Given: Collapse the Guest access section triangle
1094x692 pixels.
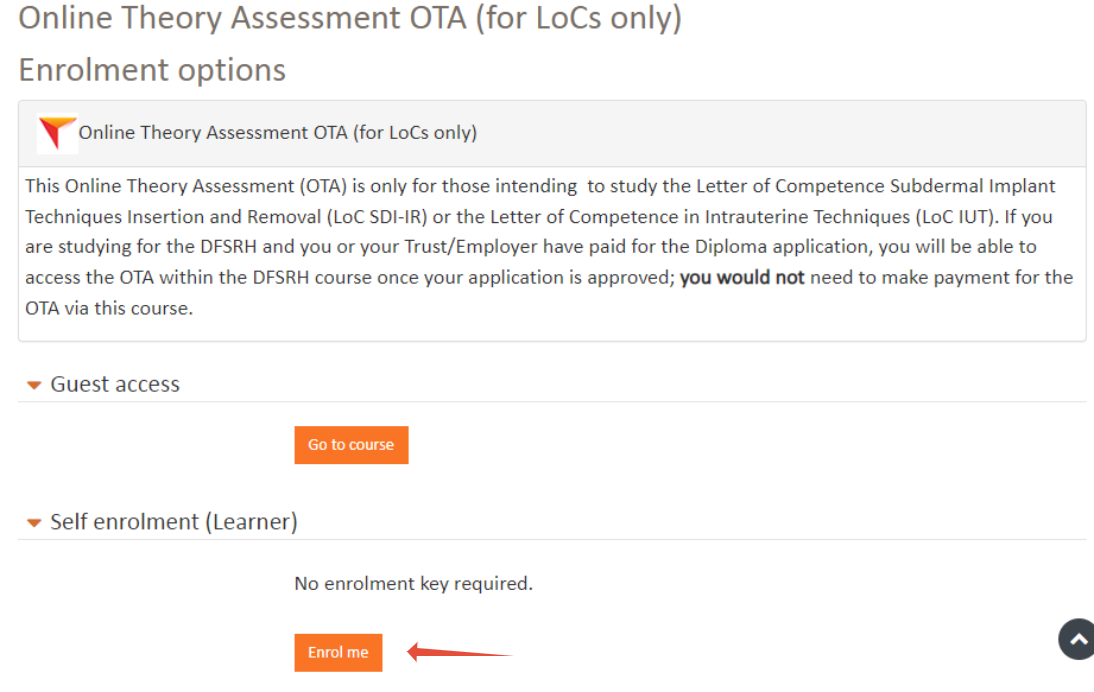Looking at the screenshot, I should (x=34, y=385).
